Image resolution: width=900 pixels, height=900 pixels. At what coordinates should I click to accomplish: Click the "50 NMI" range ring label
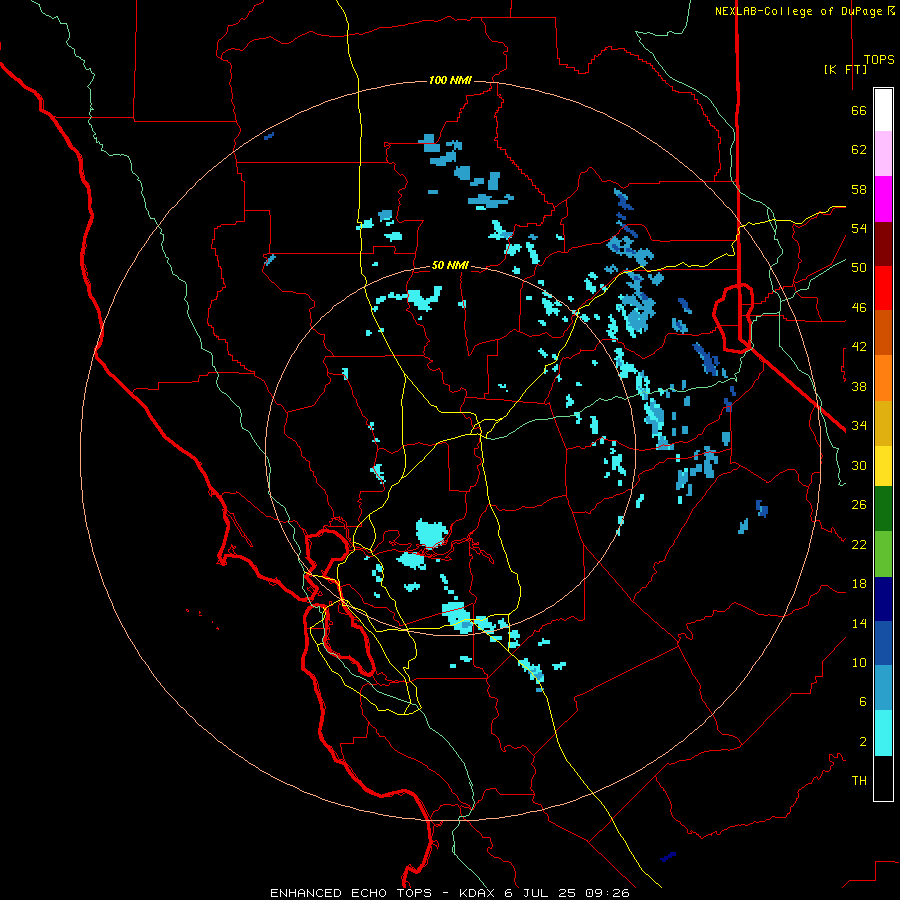450,265
